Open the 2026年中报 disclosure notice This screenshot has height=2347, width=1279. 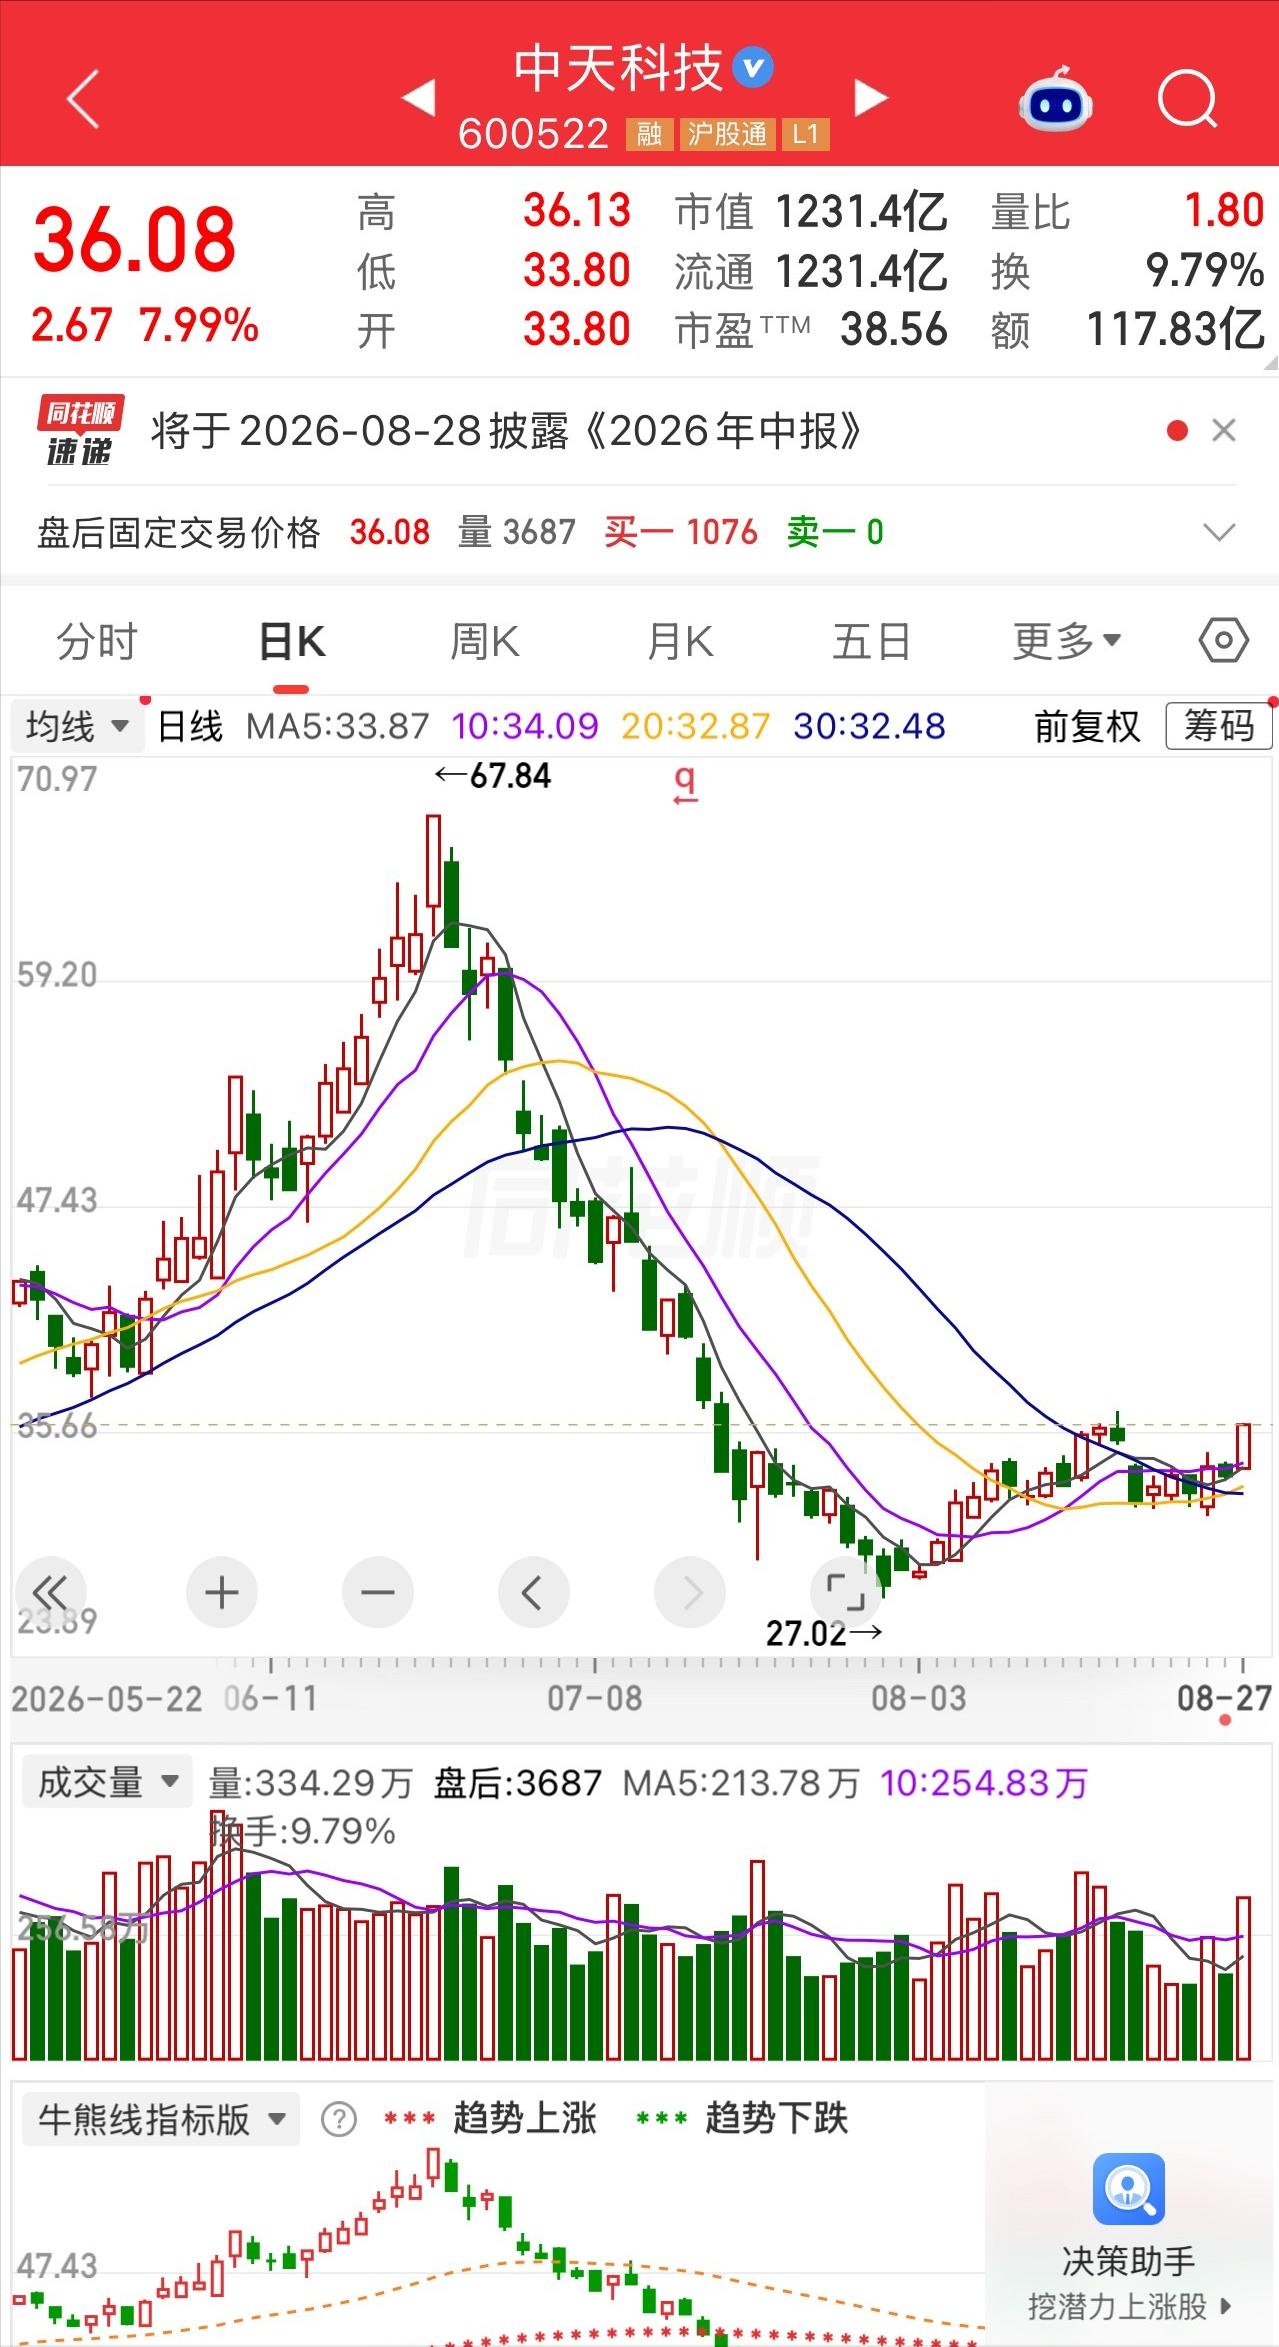tap(506, 431)
